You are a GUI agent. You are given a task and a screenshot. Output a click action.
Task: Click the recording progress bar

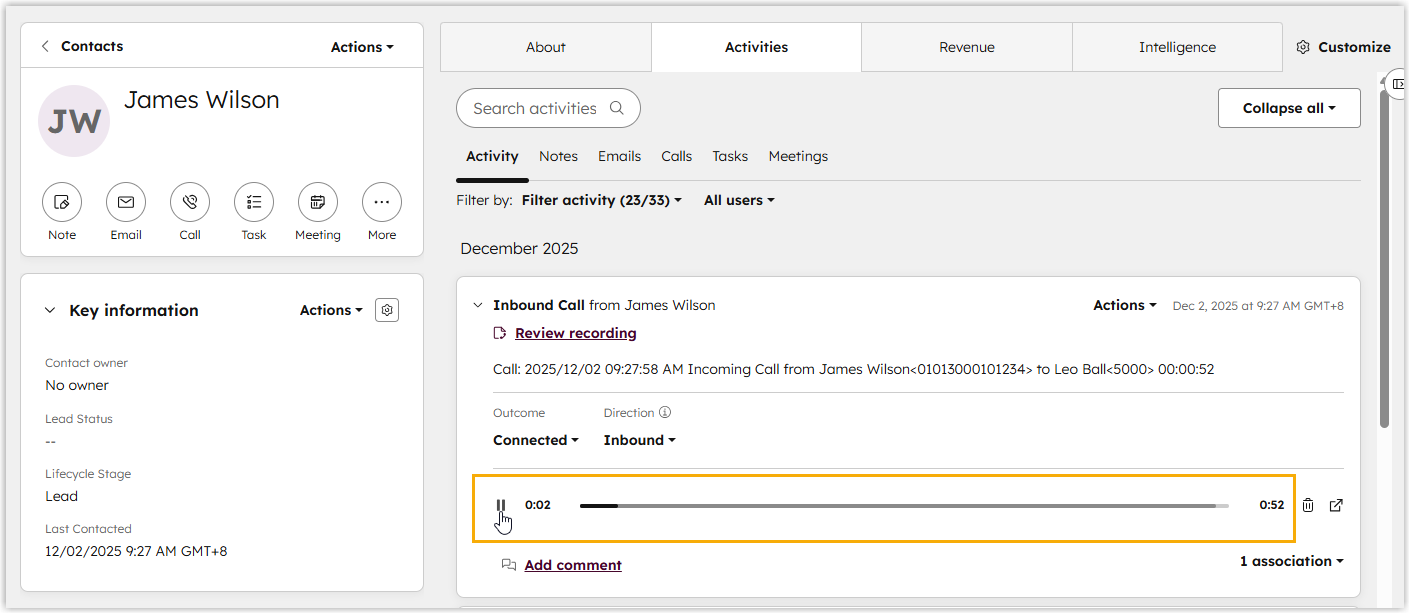tap(900, 506)
